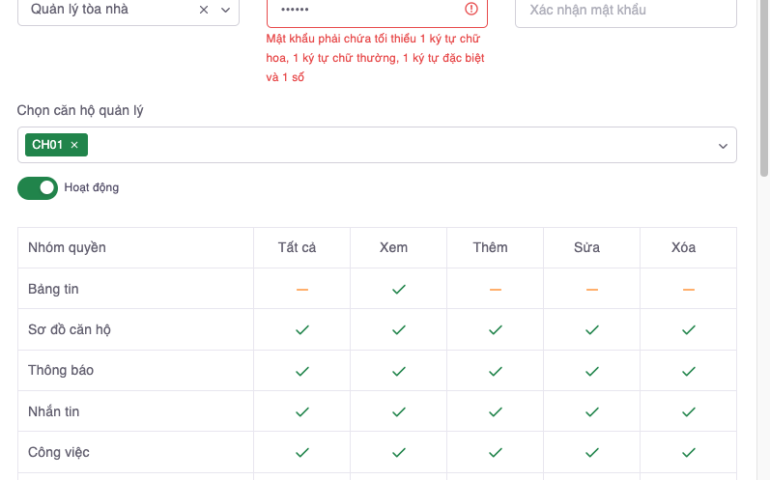The image size is (770, 480).
Task: Open the Quản lý tòa nhà dropdown
Action: point(224,10)
